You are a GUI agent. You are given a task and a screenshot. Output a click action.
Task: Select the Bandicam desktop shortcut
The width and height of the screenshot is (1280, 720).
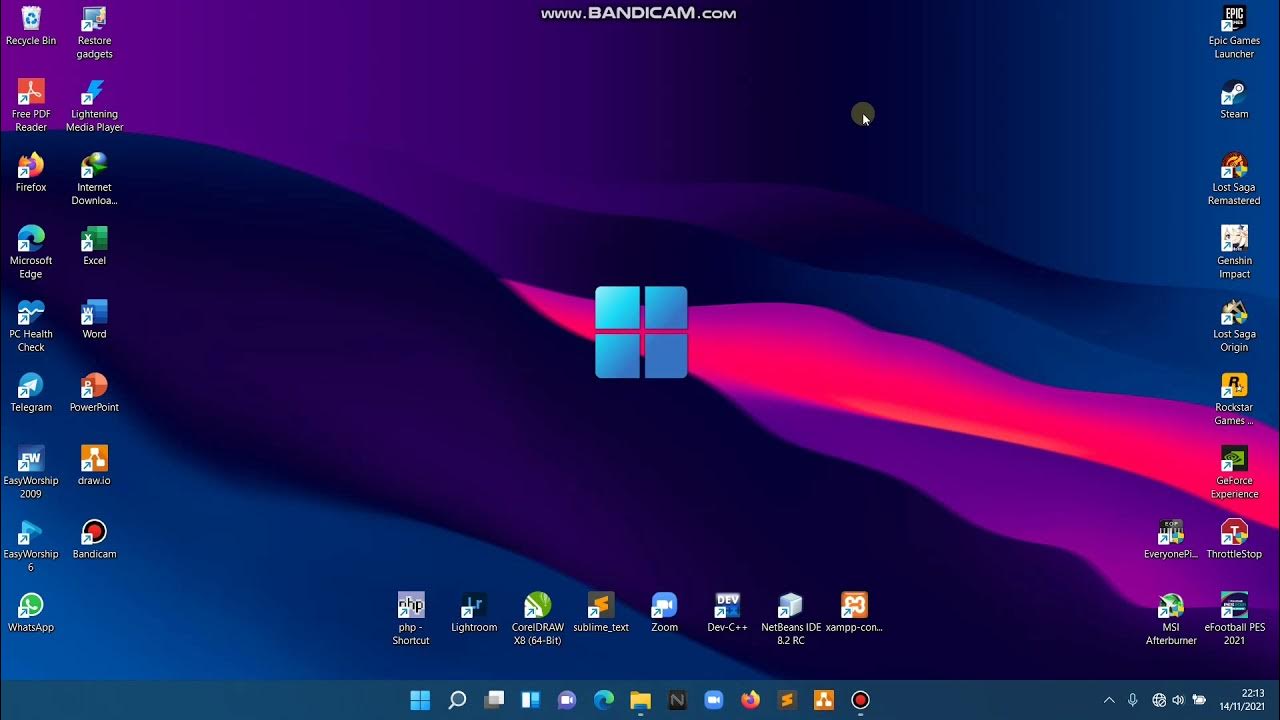94,539
